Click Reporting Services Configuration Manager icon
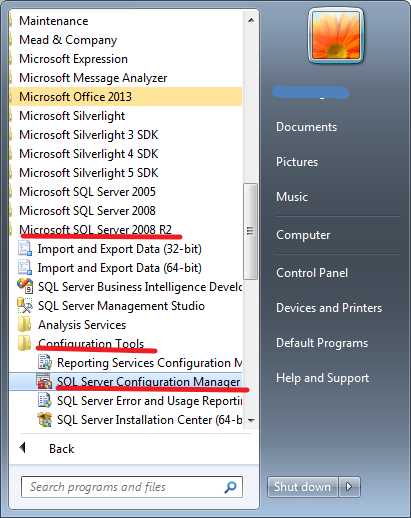Image resolution: width=411 pixels, height=518 pixels. click(44, 362)
